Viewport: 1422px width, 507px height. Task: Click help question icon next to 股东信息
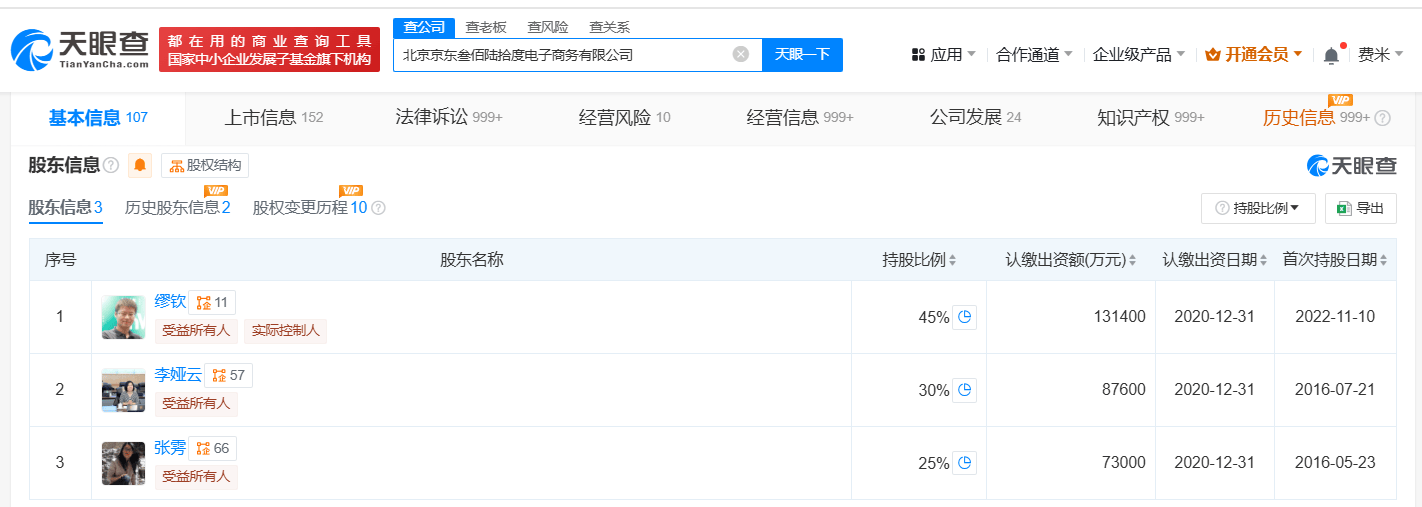click(111, 165)
